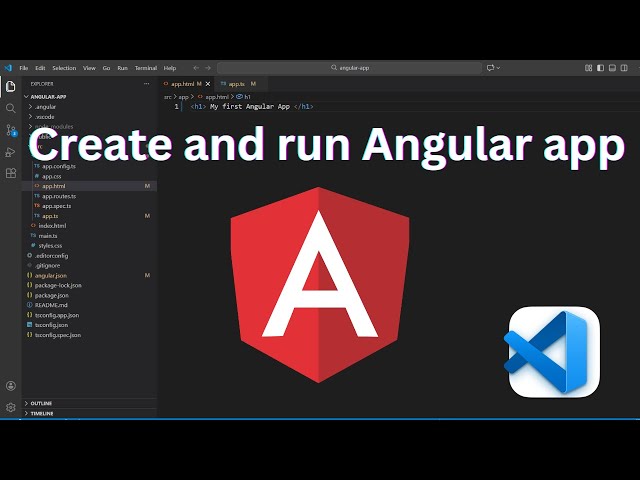The width and height of the screenshot is (640, 480).
Task: Expand the OUTLINE section
Action: [x=38, y=403]
